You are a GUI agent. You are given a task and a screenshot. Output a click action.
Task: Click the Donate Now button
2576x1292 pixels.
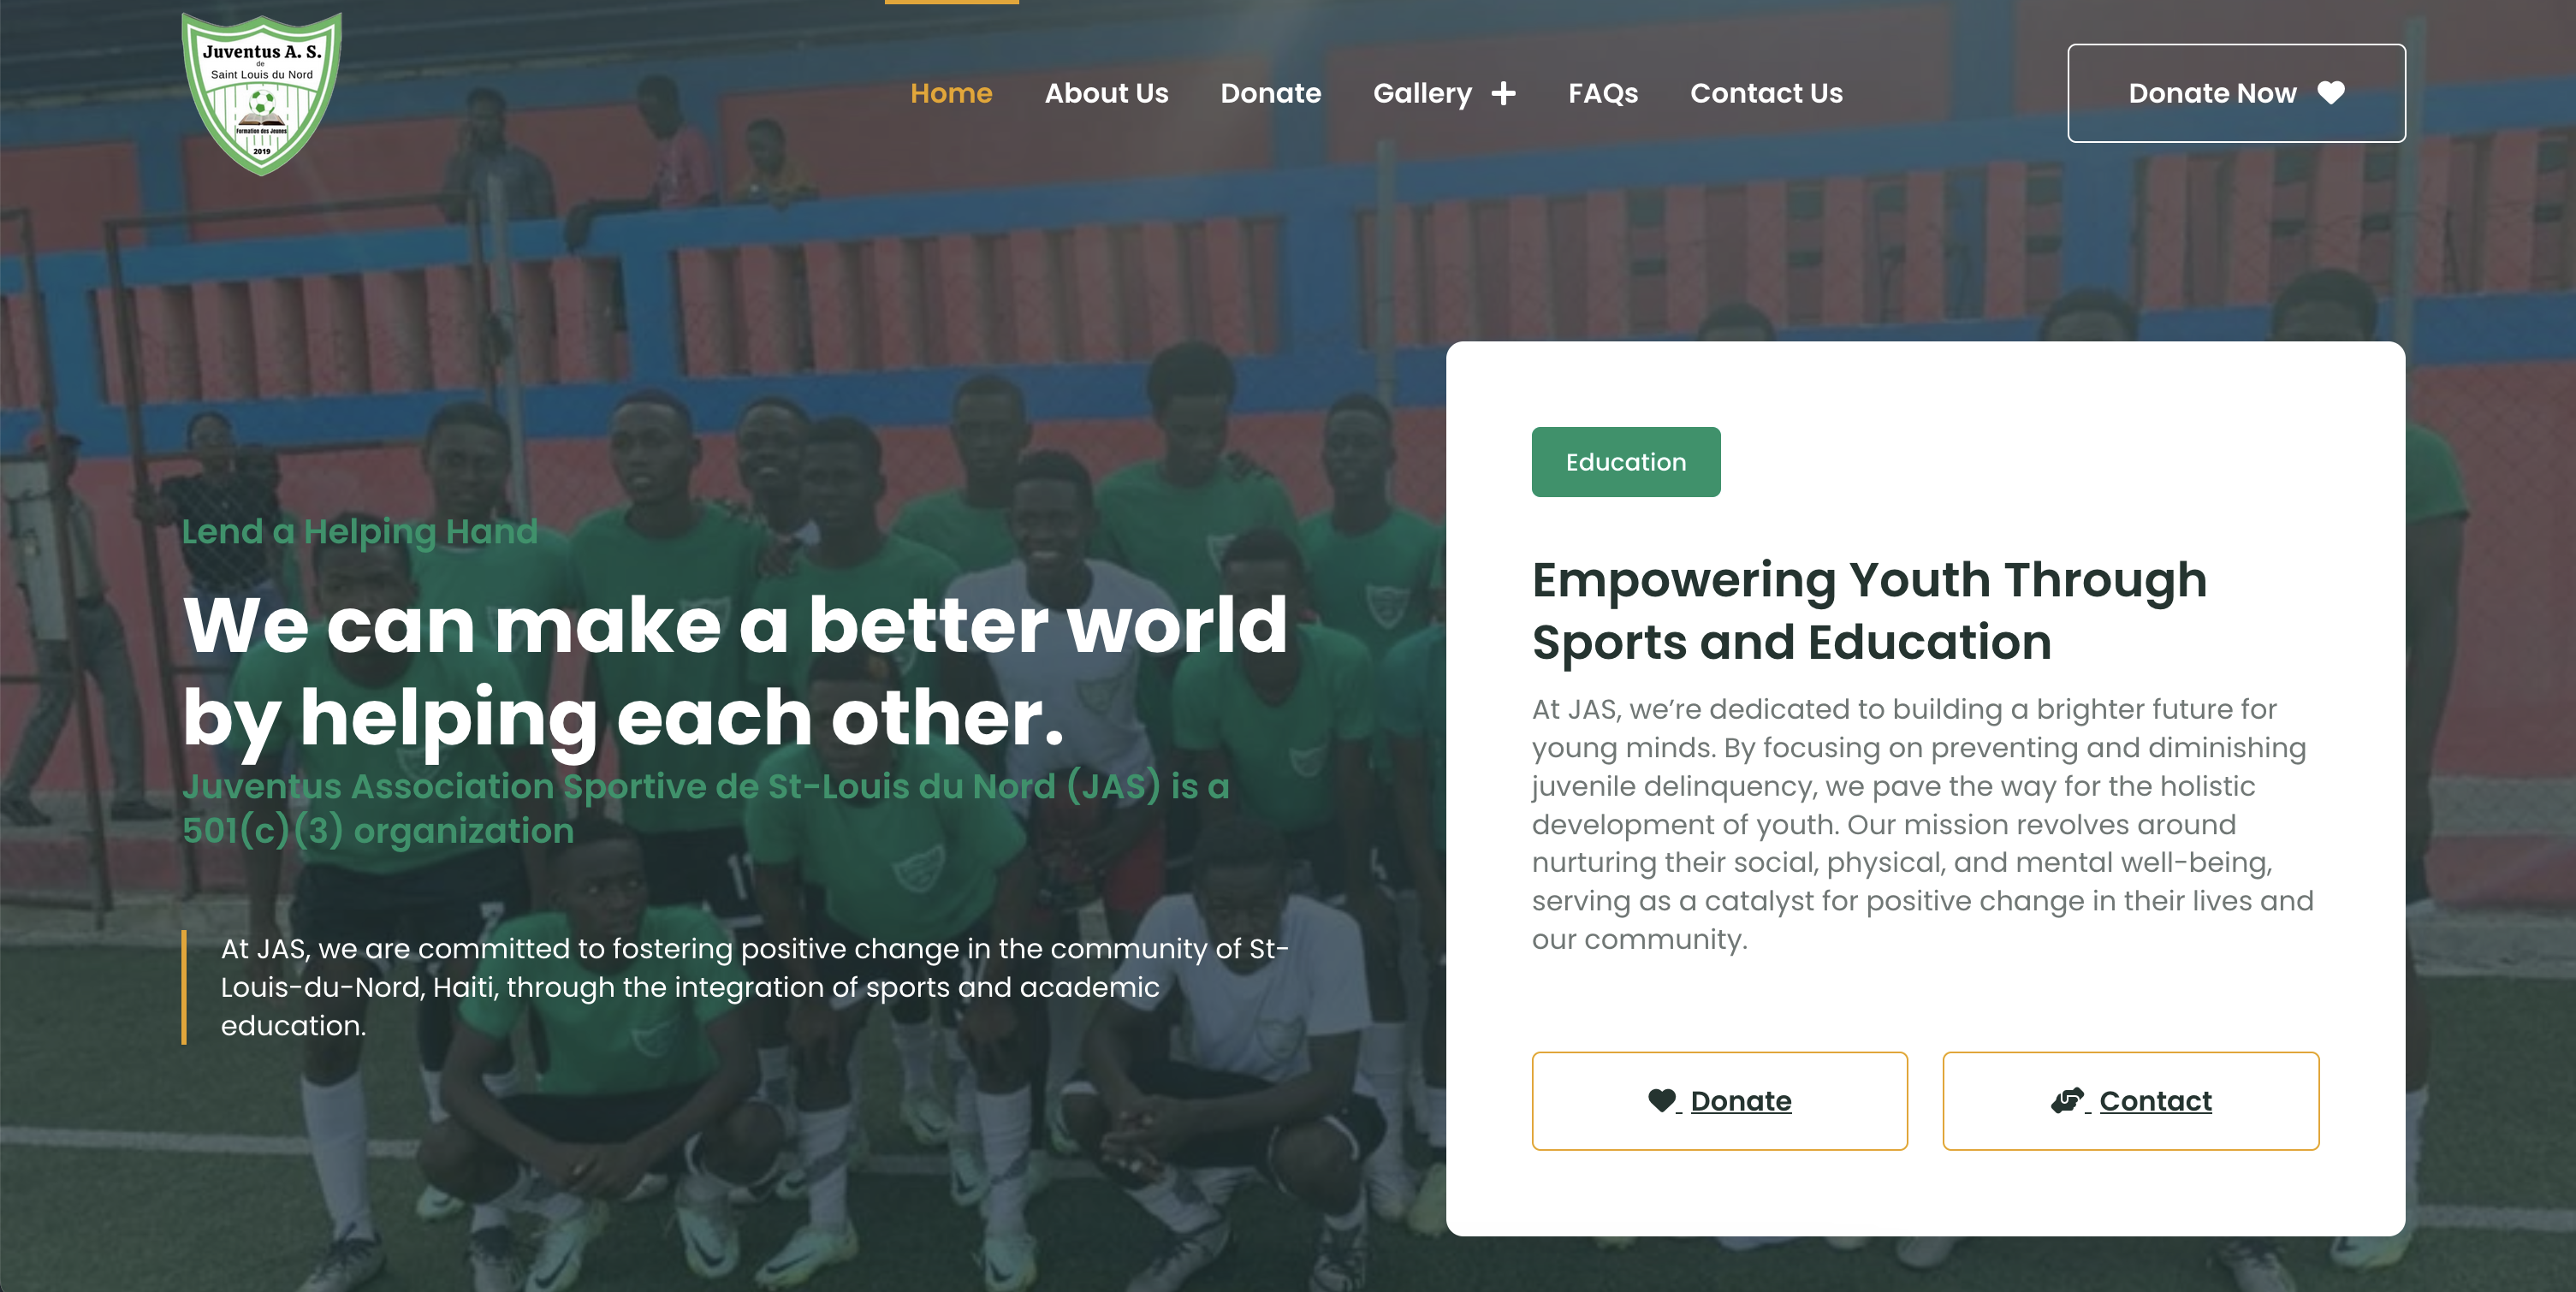pyautogui.click(x=2236, y=93)
